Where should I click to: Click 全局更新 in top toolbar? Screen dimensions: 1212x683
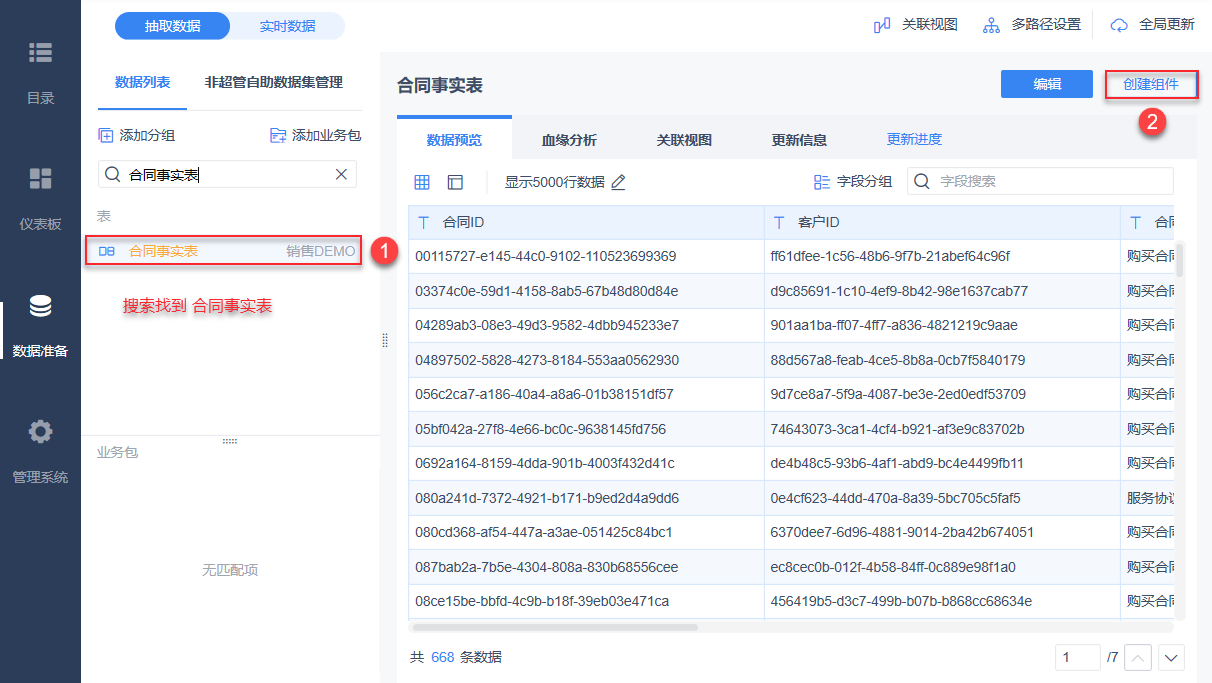1153,25
